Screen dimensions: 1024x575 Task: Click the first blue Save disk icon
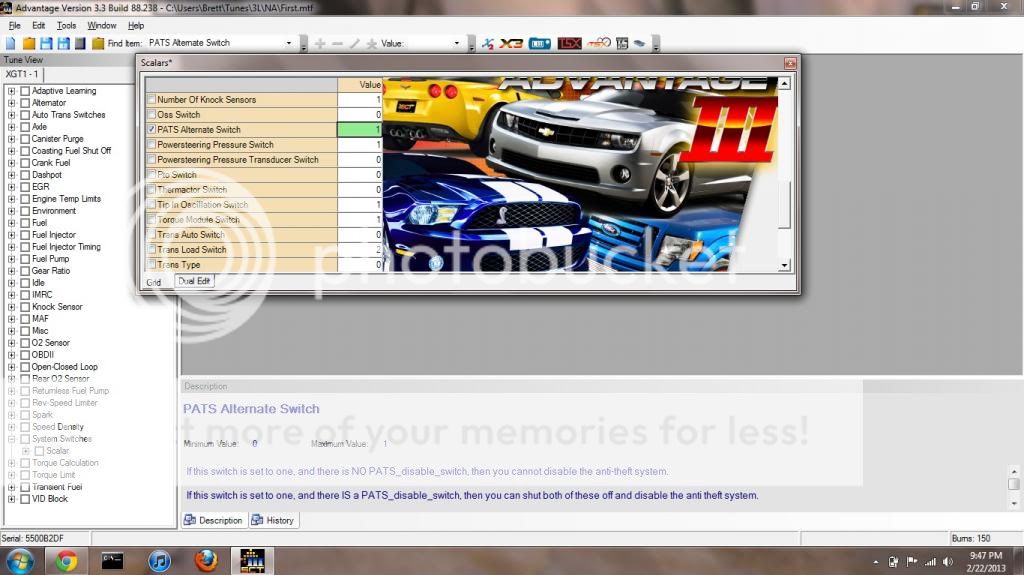pos(46,44)
